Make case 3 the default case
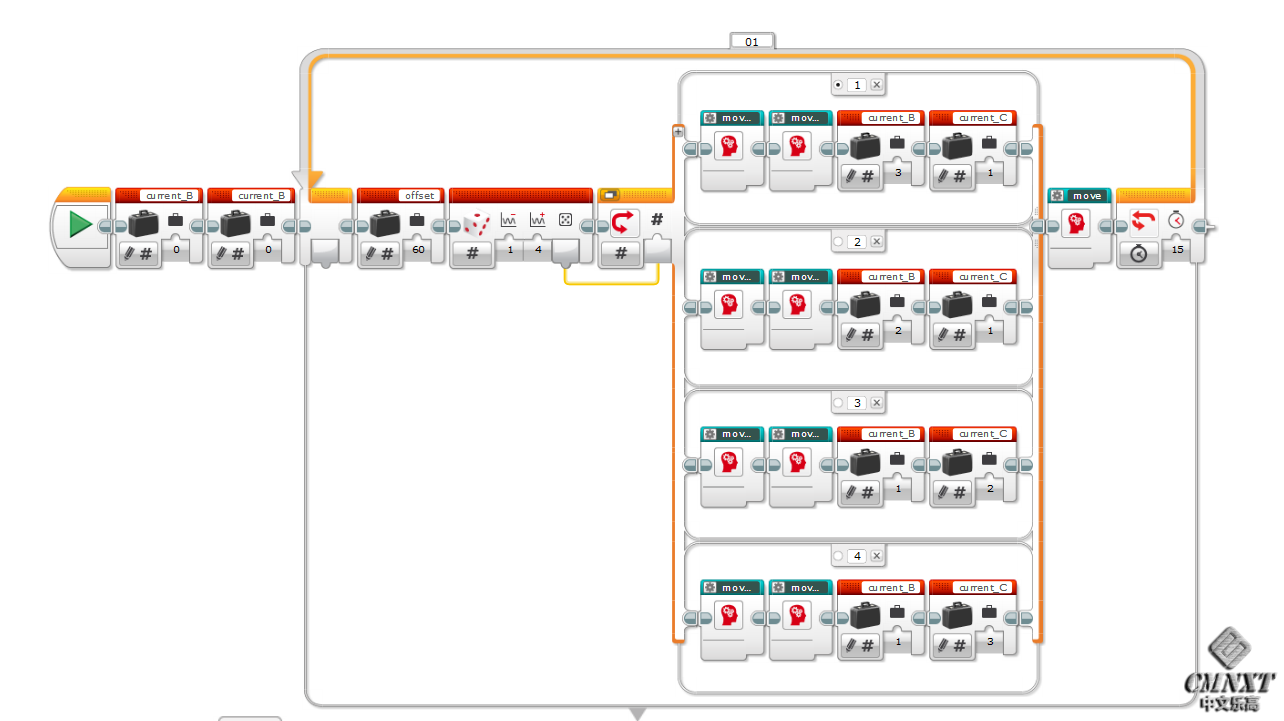The image size is (1284, 721). tap(838, 403)
